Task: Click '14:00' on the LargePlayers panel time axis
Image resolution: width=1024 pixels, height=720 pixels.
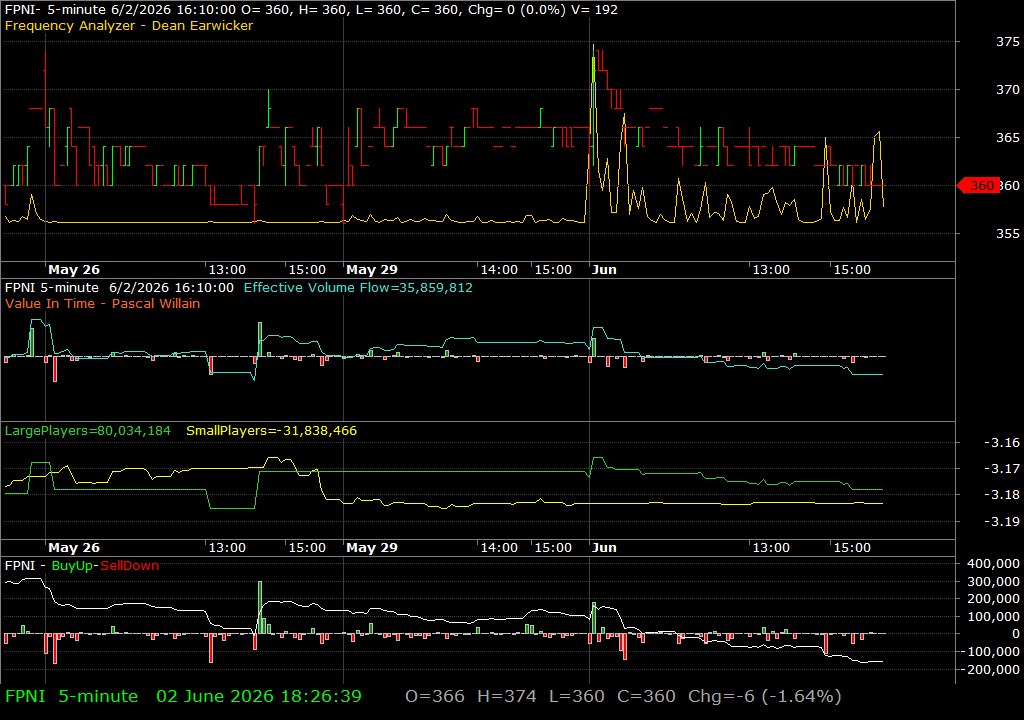Action: (499, 548)
